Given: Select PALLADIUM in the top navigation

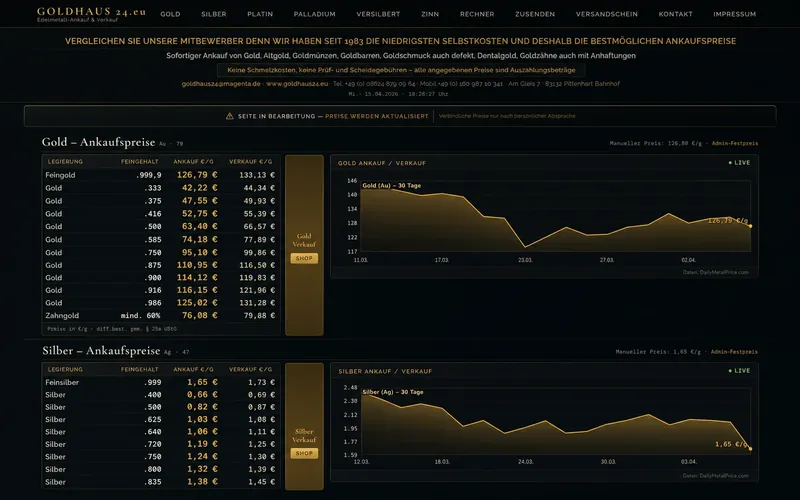Looking at the screenshot, I should click(314, 14).
